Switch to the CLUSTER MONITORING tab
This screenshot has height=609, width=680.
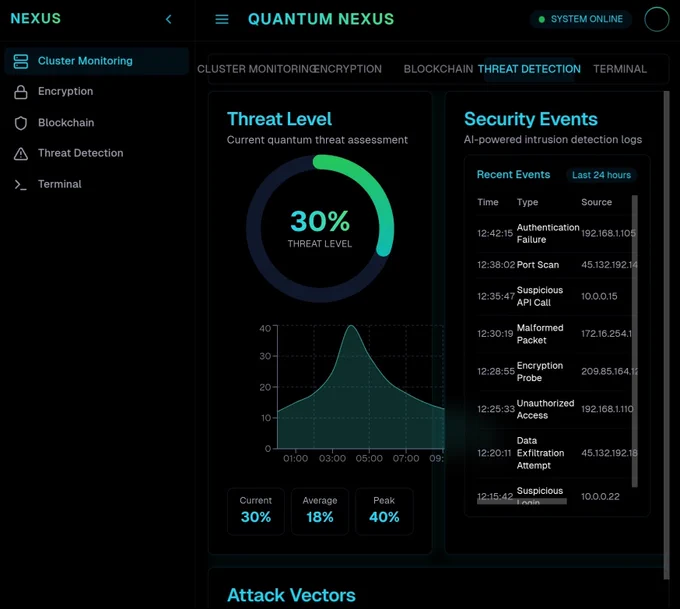coord(256,69)
